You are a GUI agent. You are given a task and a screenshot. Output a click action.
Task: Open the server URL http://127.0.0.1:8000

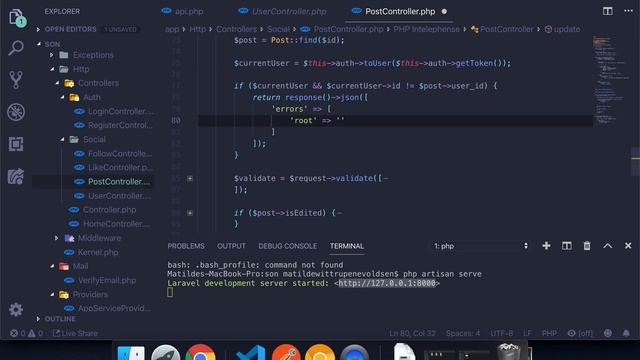point(387,283)
